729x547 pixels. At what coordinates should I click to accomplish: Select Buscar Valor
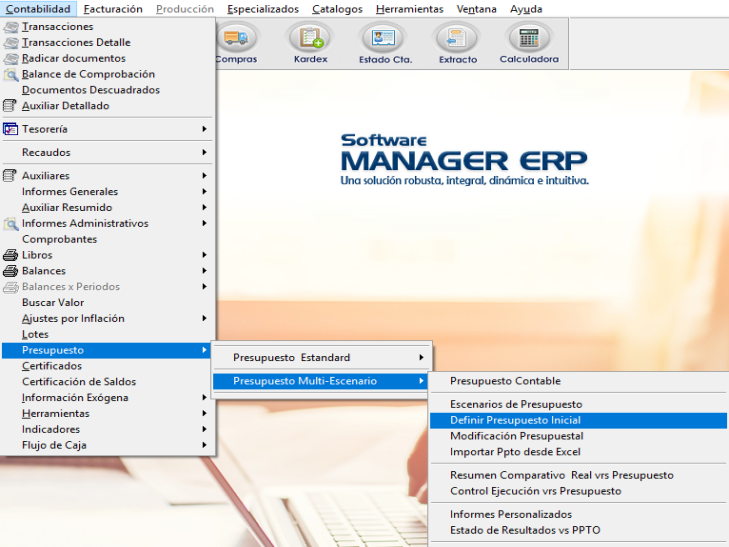107,302
